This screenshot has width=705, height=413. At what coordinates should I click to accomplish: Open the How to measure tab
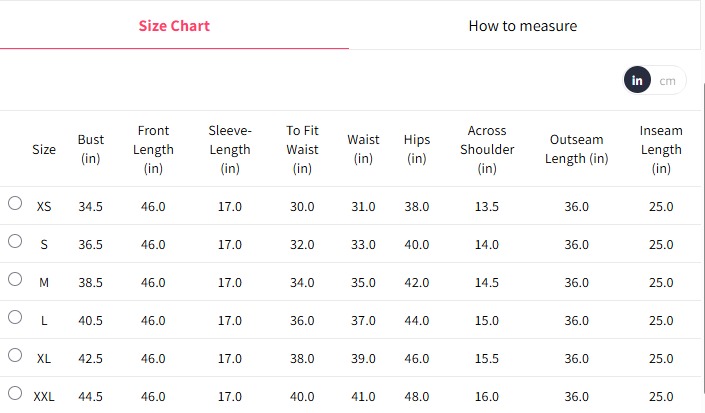(x=522, y=25)
